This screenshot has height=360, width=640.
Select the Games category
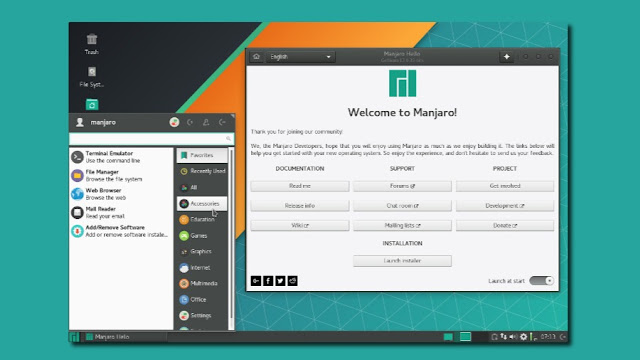click(x=202, y=236)
